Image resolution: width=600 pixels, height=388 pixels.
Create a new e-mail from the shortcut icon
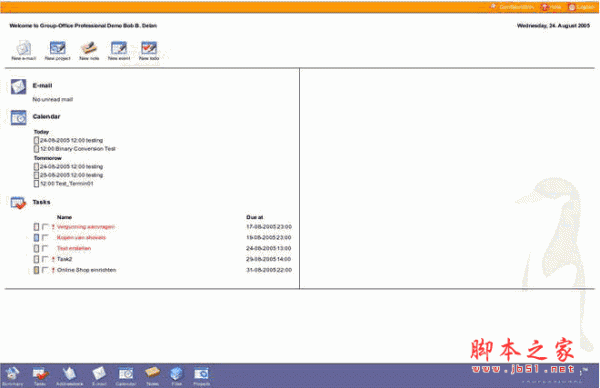pyautogui.click(x=23, y=50)
